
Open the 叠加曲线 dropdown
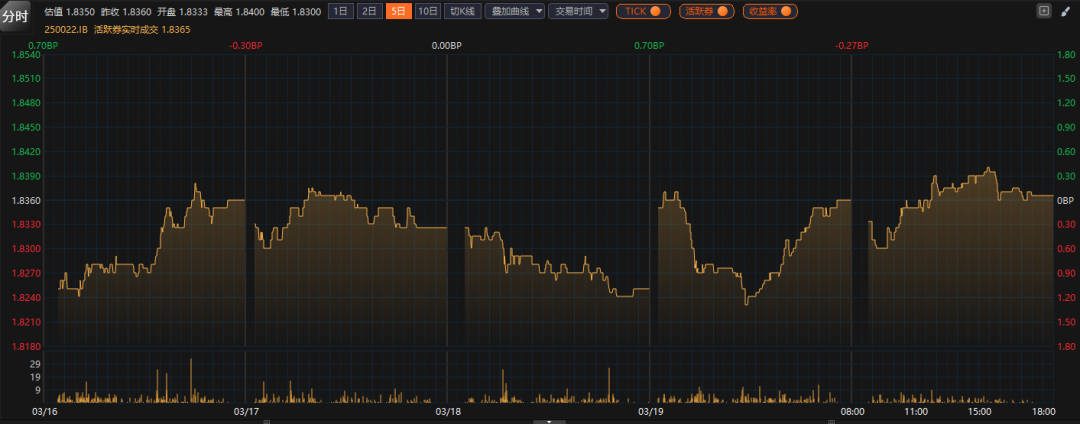[514, 11]
